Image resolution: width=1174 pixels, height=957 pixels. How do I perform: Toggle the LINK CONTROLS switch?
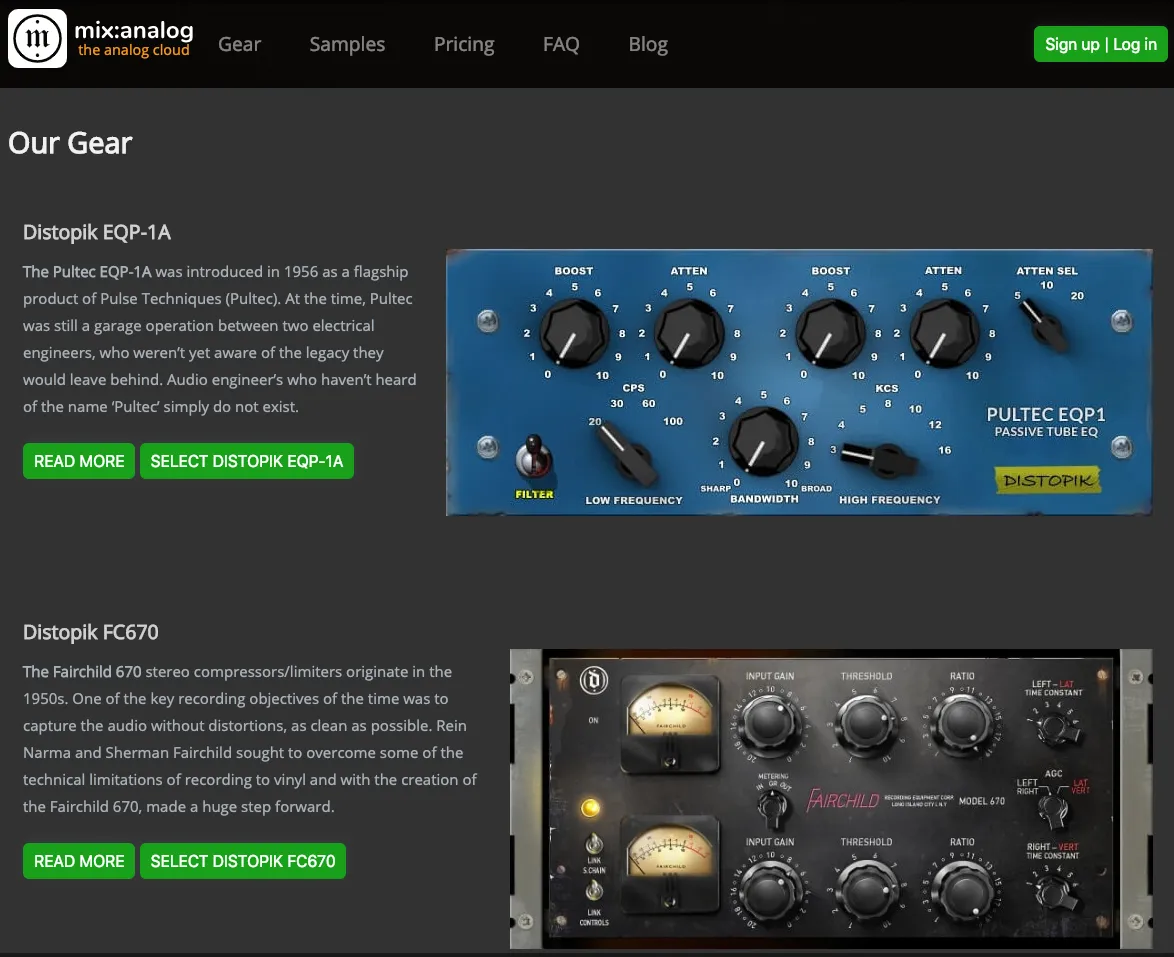[594, 891]
